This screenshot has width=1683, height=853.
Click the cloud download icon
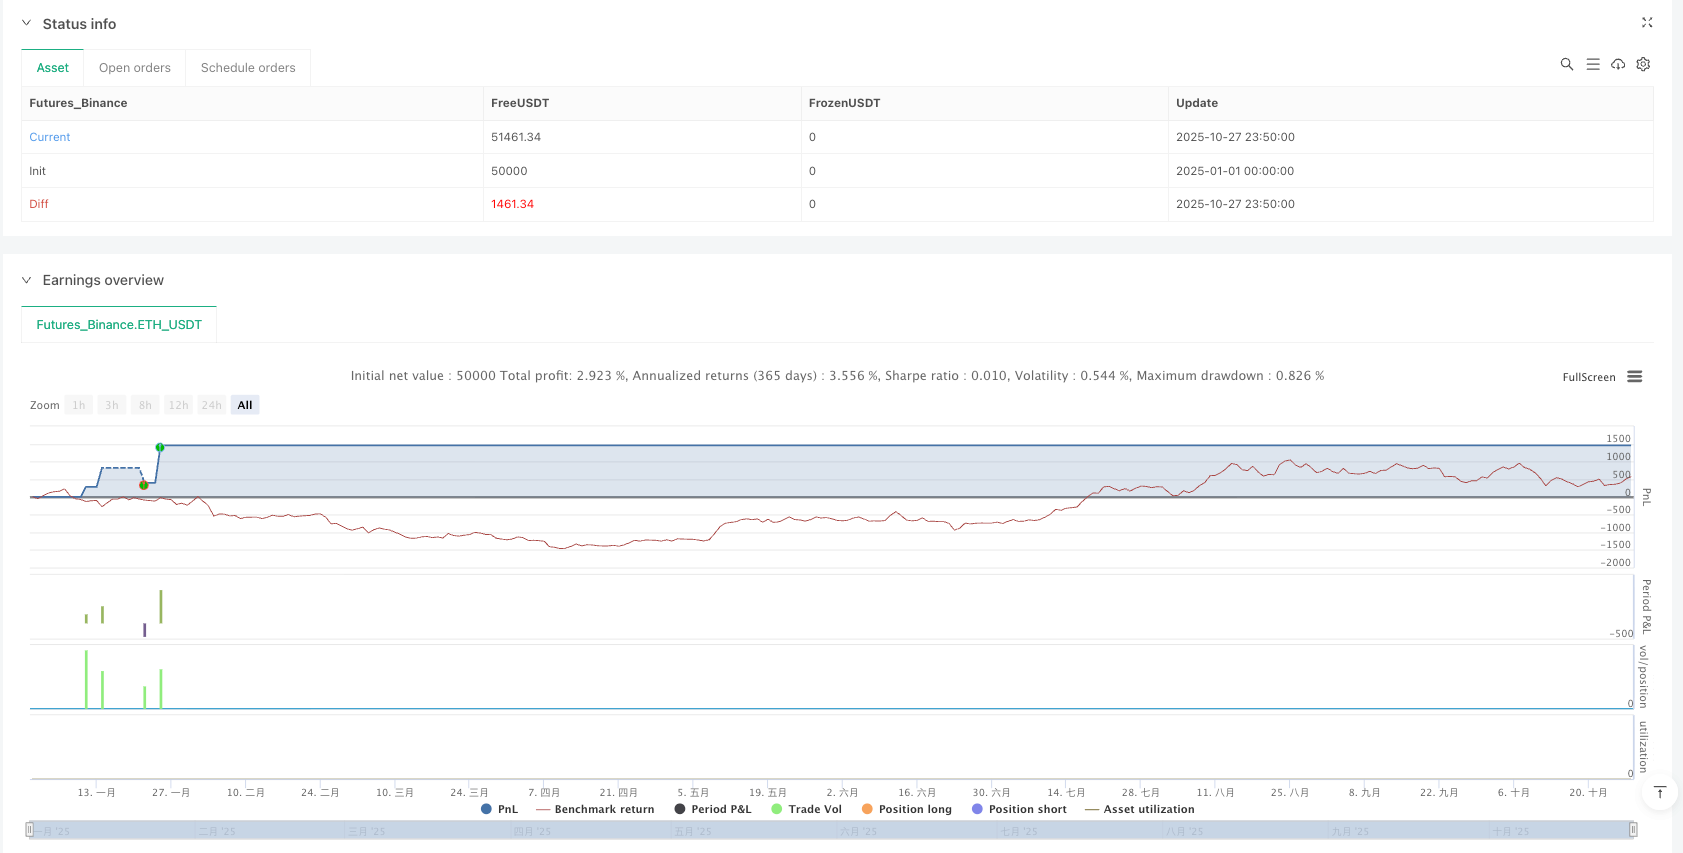(x=1617, y=64)
